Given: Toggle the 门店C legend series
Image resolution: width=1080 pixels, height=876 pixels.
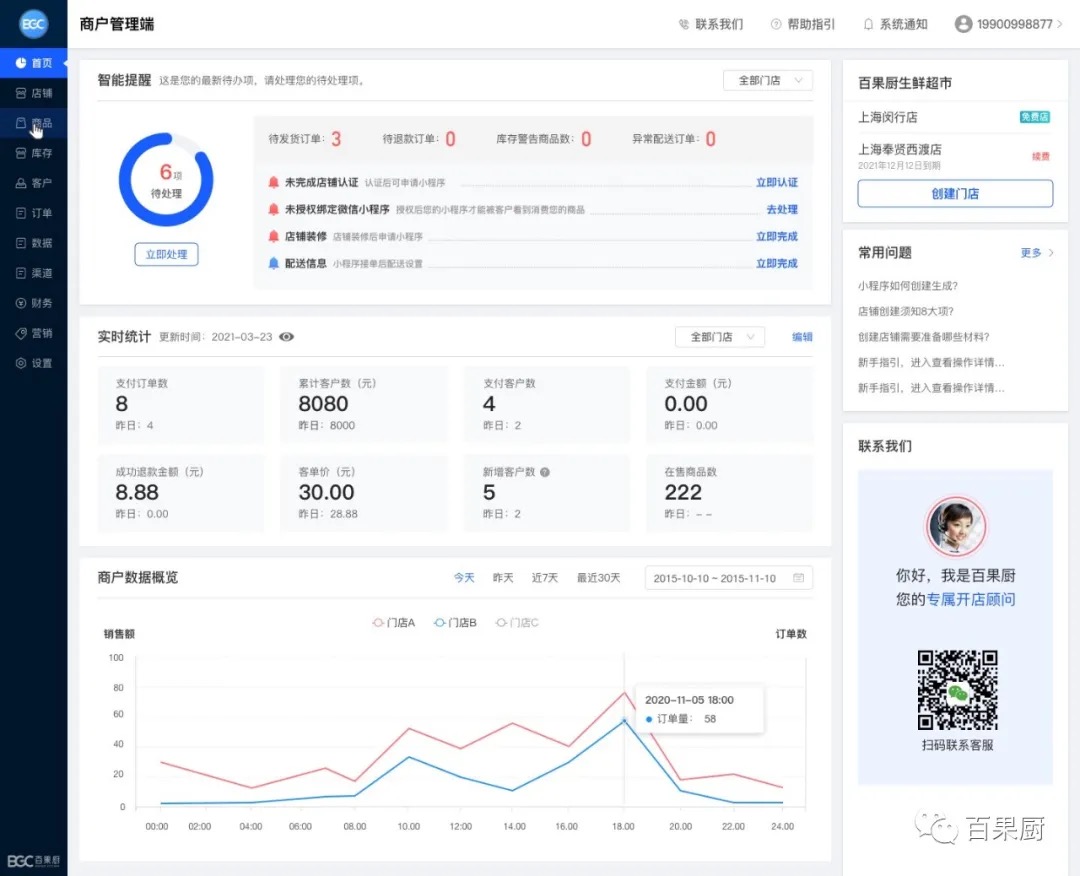Looking at the screenshot, I should pos(517,623).
